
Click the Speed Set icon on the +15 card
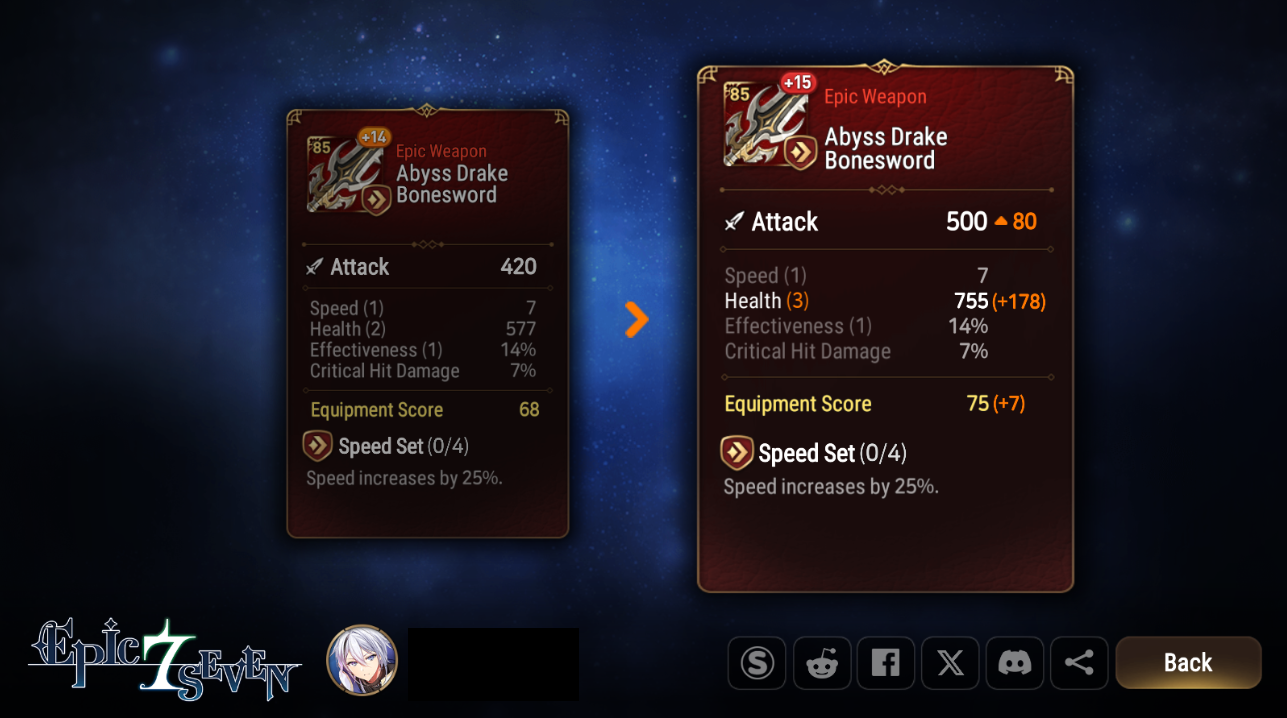tap(737, 453)
